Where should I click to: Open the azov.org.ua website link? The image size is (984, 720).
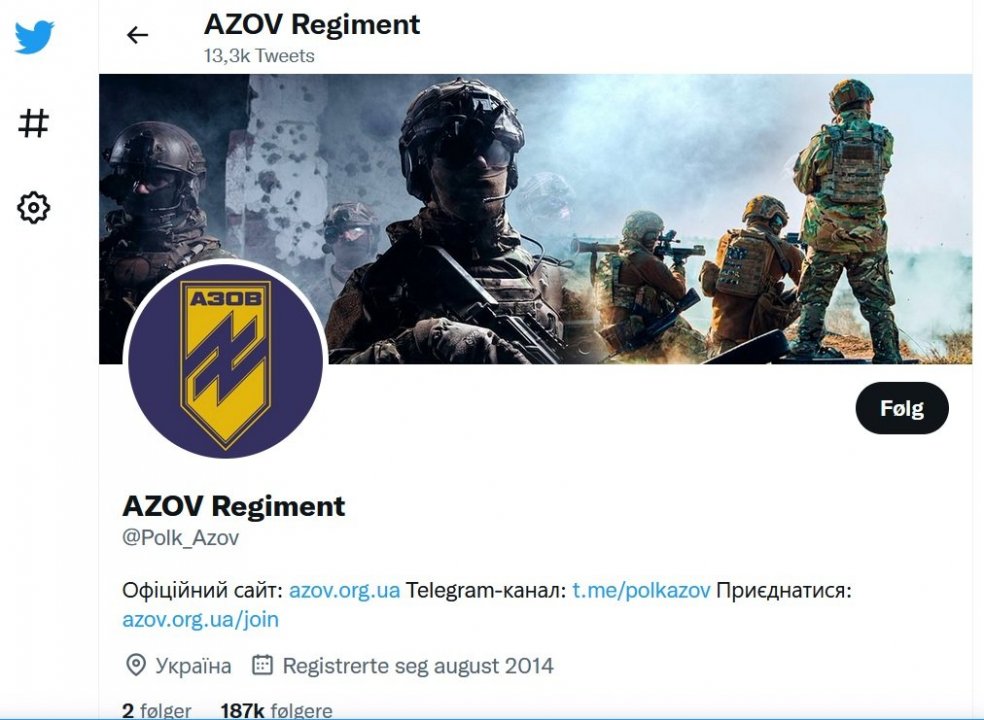click(344, 591)
